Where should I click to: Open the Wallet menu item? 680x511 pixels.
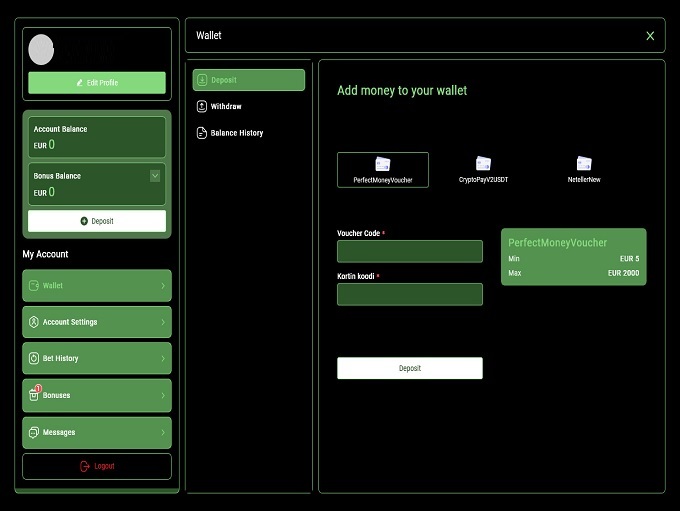tap(97, 286)
